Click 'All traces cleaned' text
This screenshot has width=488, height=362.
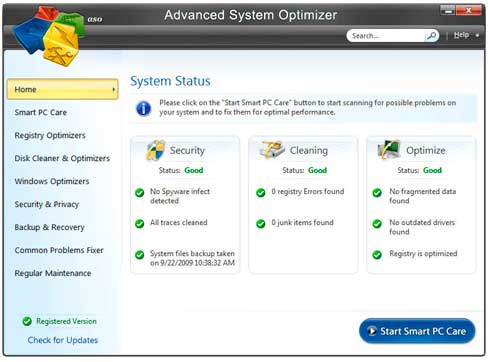point(179,223)
